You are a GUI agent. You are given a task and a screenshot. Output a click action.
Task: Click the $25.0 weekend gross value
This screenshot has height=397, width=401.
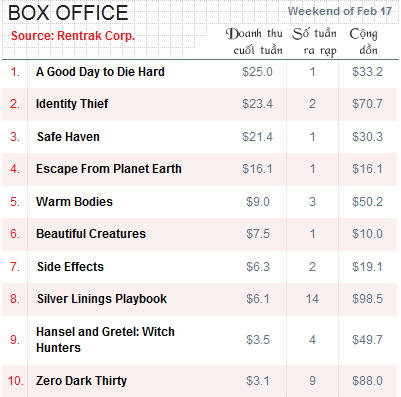tap(257, 72)
